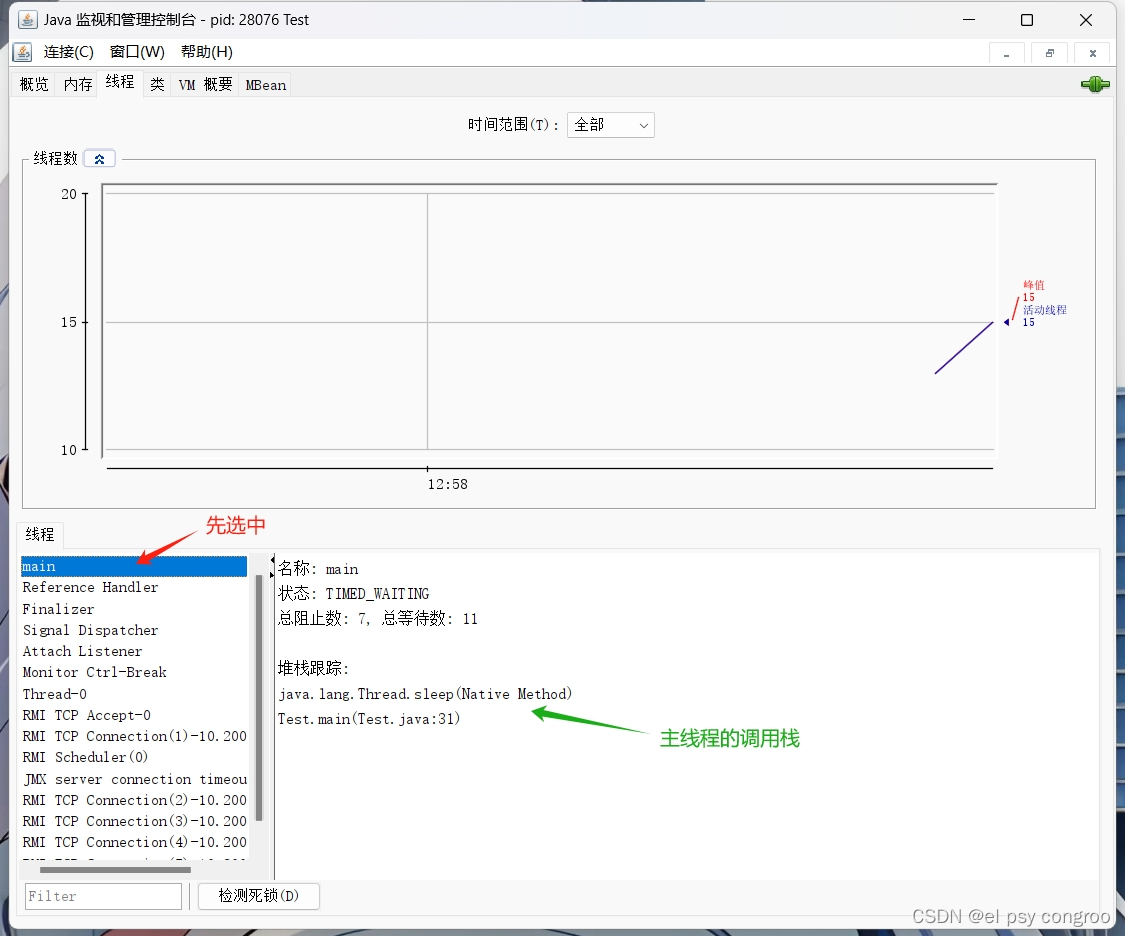Open the 窗口(W) menu
Screen dimensions: 1125x936
coord(137,52)
